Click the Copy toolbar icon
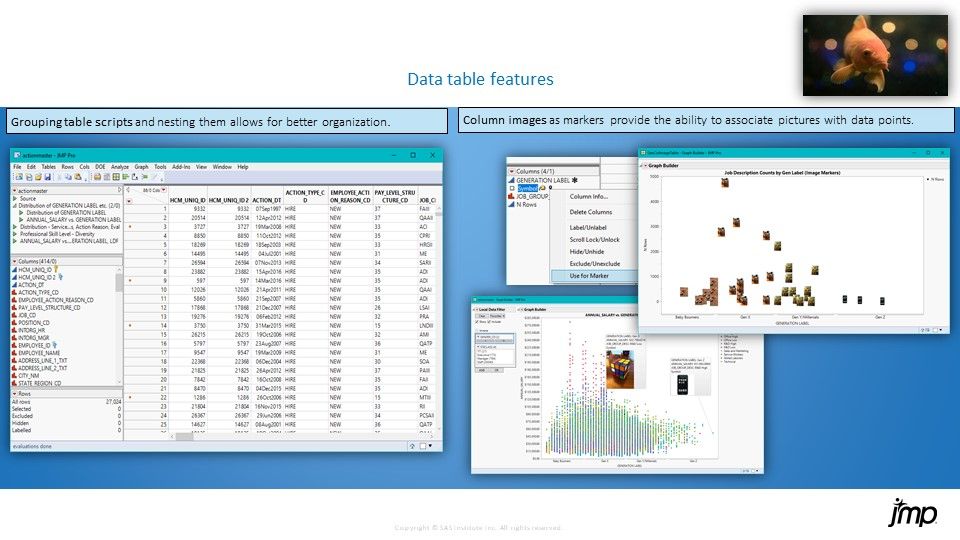Viewport: 960px width, 540px height. (x=68, y=177)
